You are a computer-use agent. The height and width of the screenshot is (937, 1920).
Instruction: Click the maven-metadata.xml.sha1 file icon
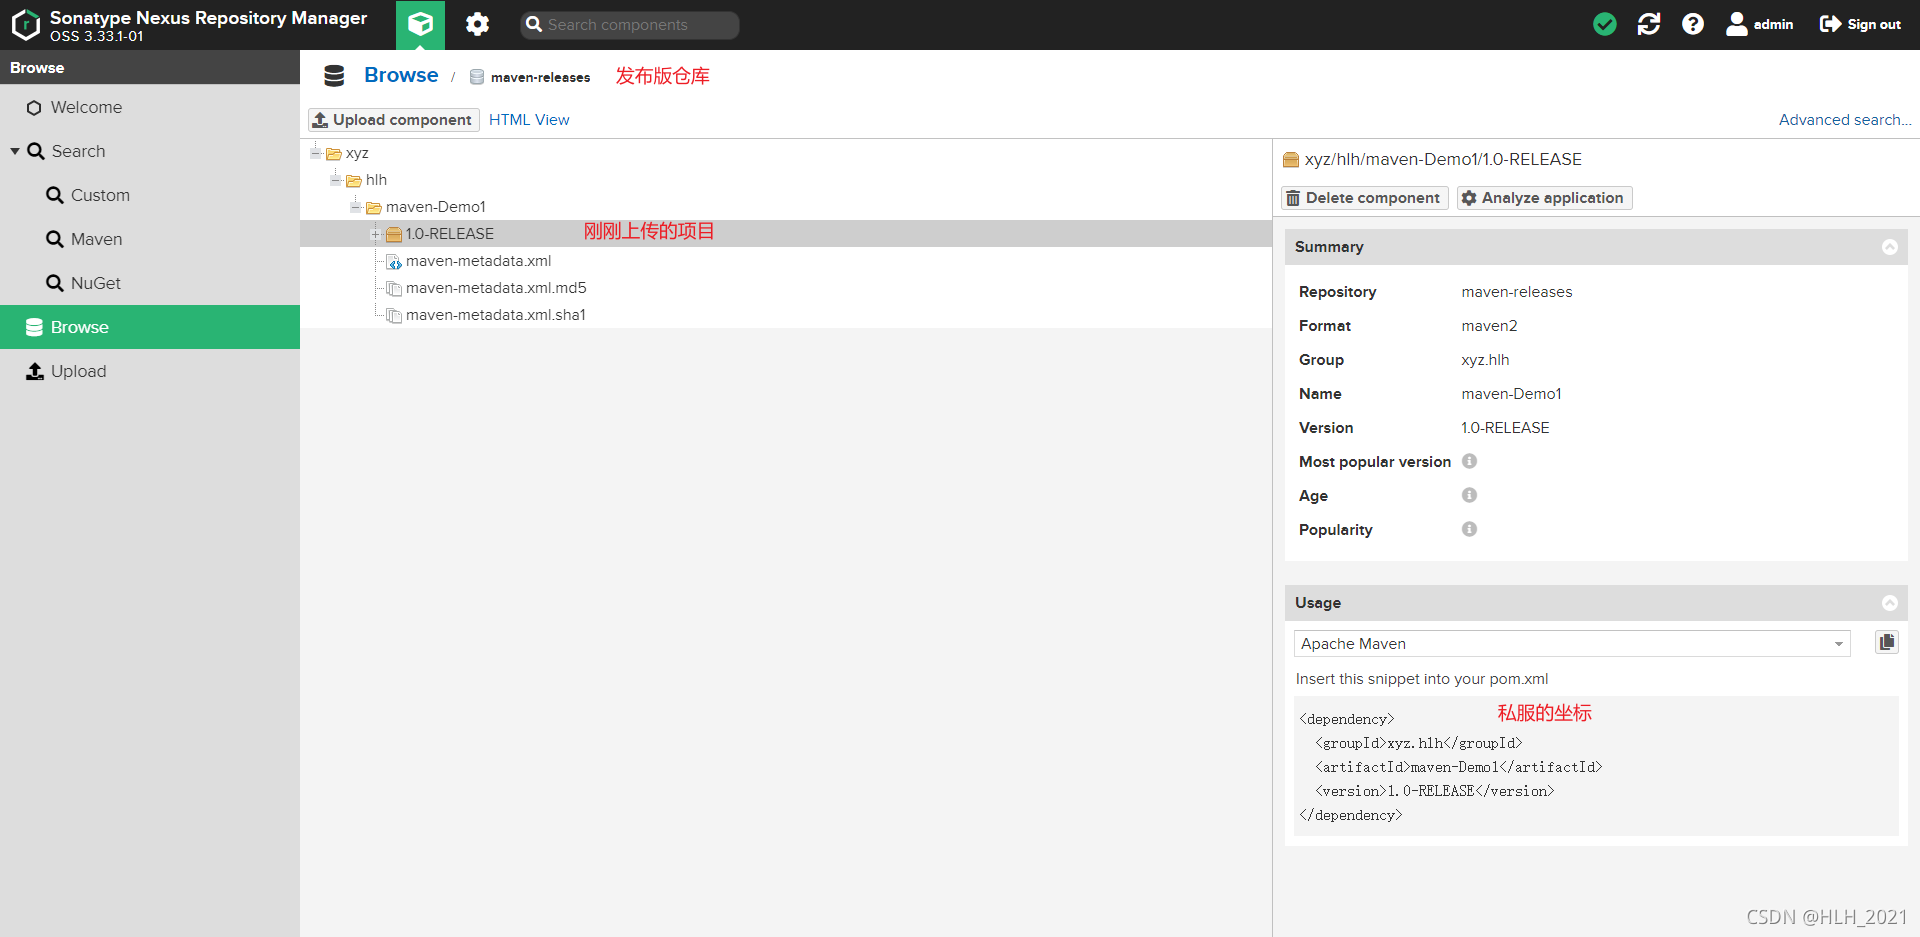(394, 316)
